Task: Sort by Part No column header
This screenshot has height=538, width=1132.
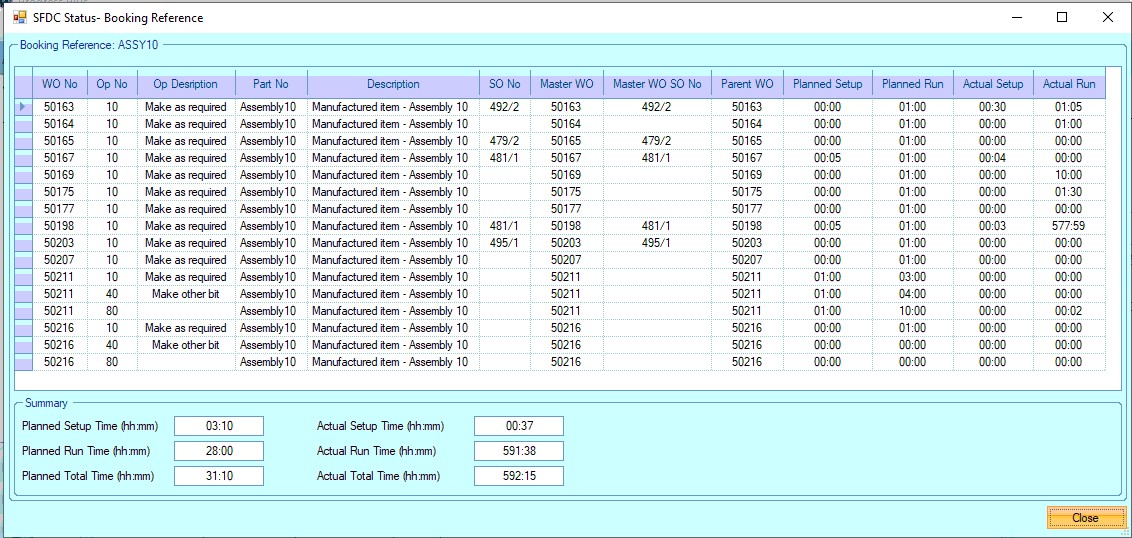Action: point(271,84)
